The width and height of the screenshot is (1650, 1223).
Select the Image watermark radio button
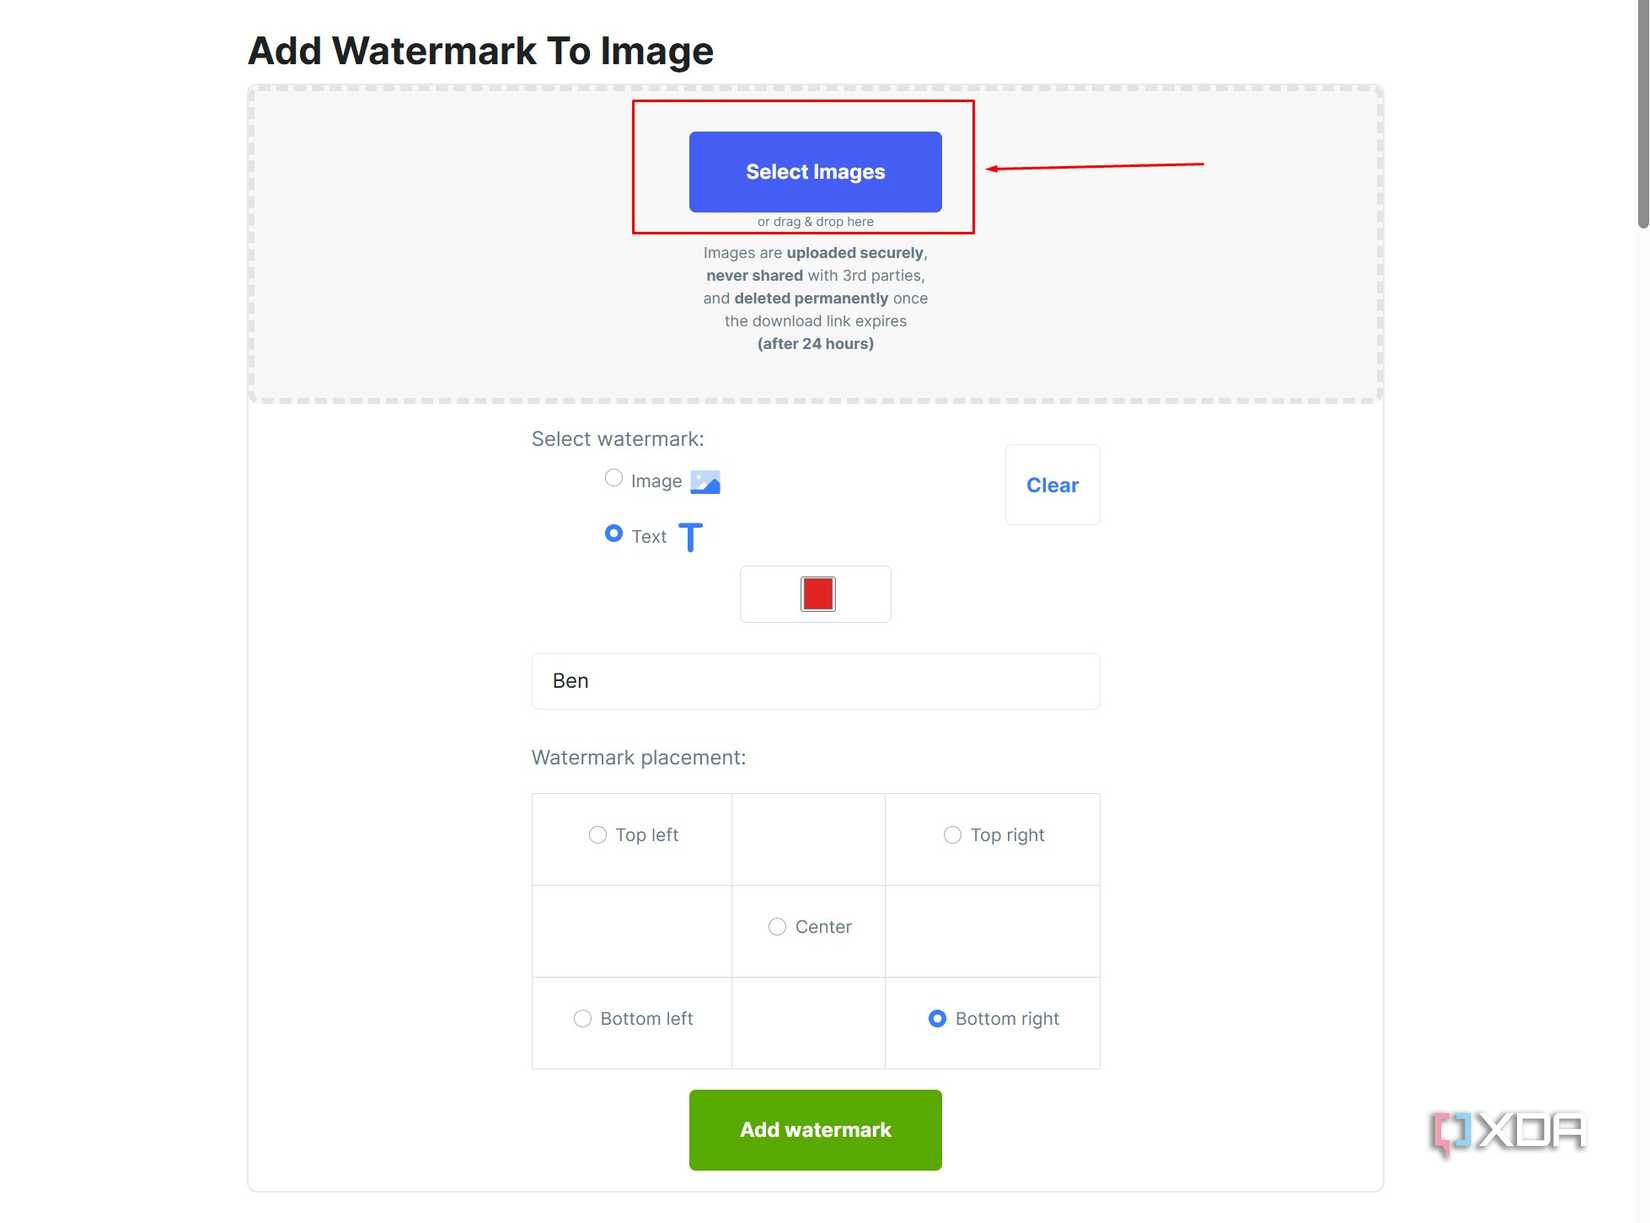613,478
